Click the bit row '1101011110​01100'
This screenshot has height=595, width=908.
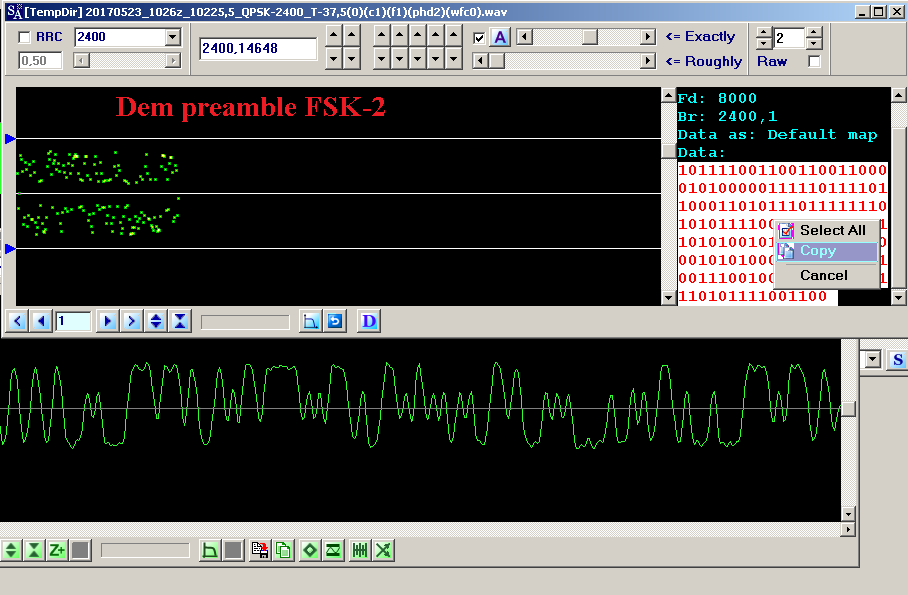[752, 296]
